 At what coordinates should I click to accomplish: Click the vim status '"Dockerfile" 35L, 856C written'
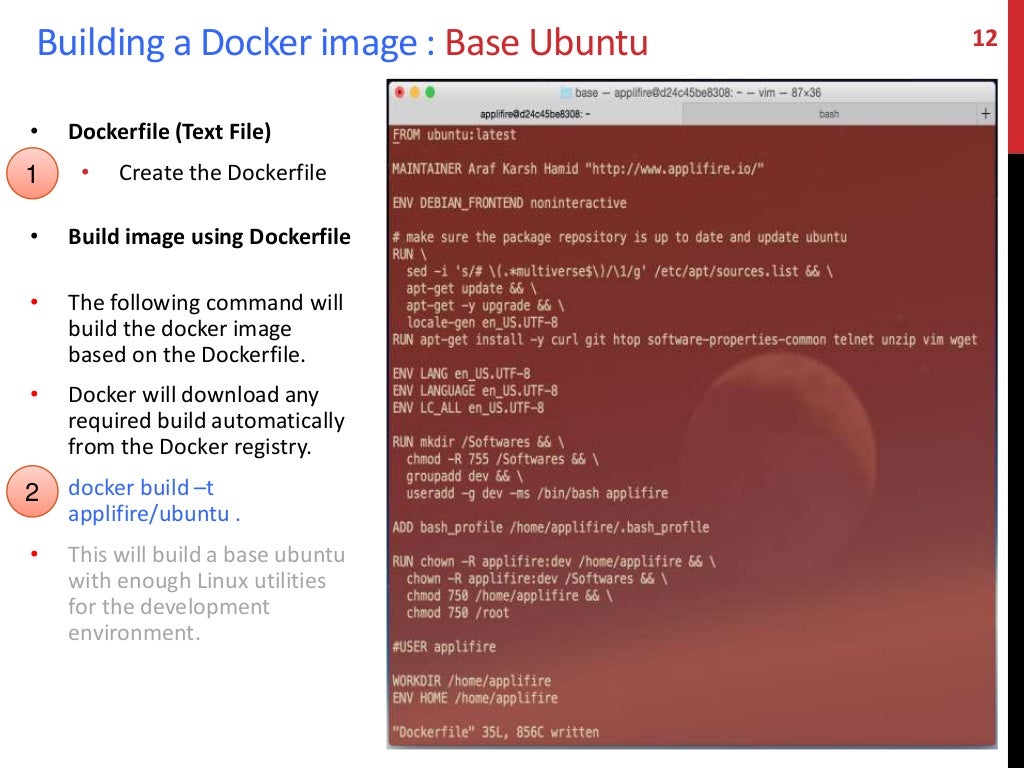coord(495,732)
